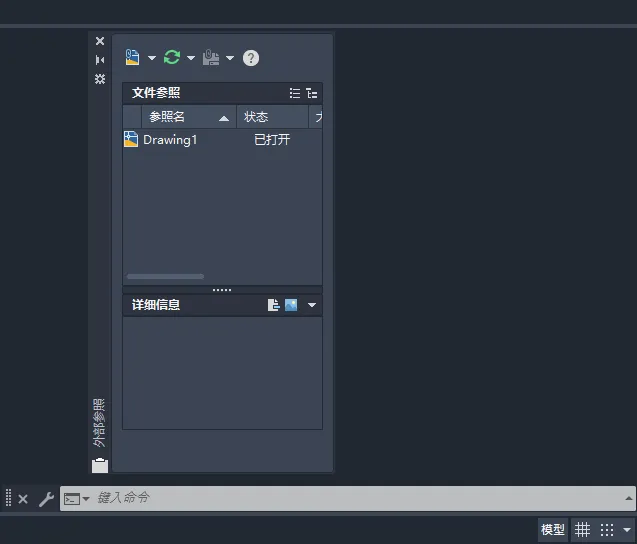Open the attach file type dropdown arrow

point(152,58)
